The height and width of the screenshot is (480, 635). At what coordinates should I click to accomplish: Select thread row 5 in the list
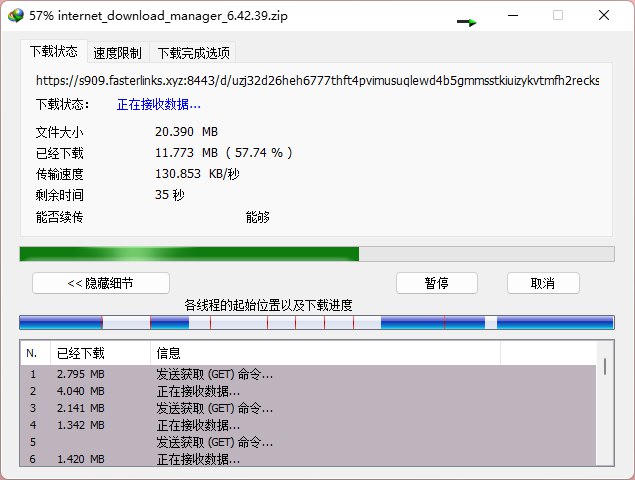pyautogui.click(x=308, y=442)
